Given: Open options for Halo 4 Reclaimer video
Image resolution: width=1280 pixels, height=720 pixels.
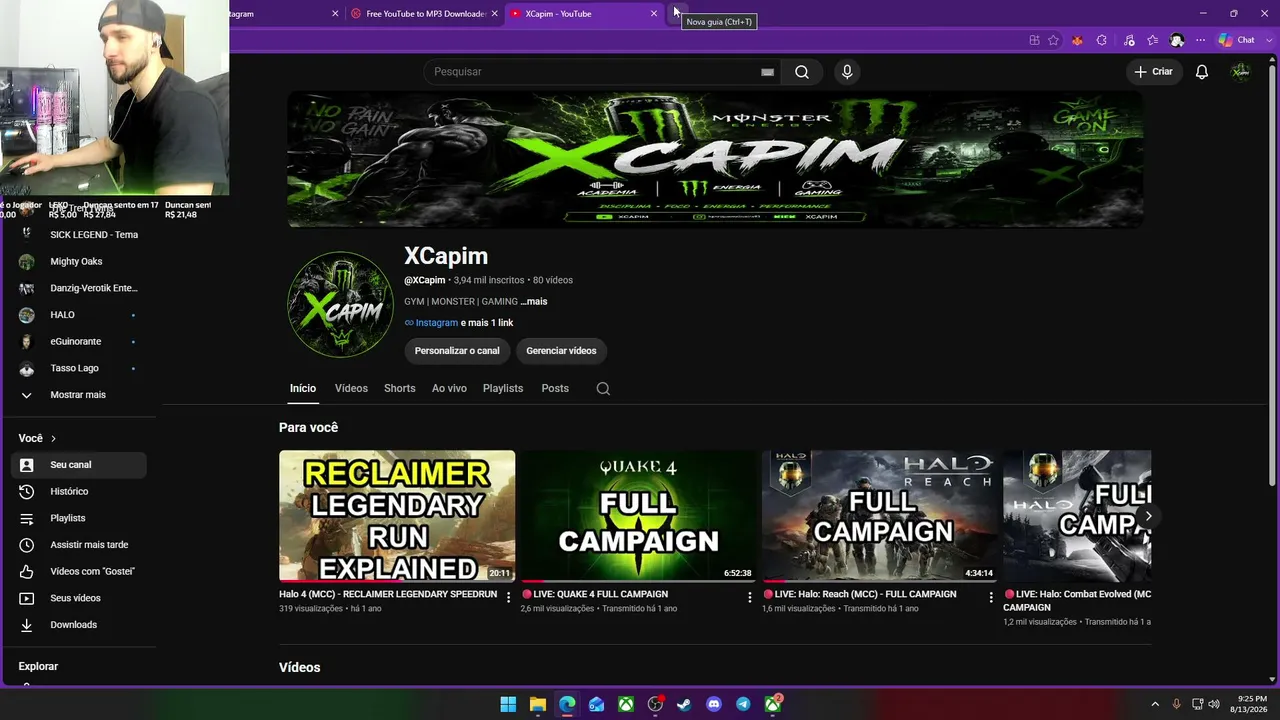Looking at the screenshot, I should click(508, 597).
